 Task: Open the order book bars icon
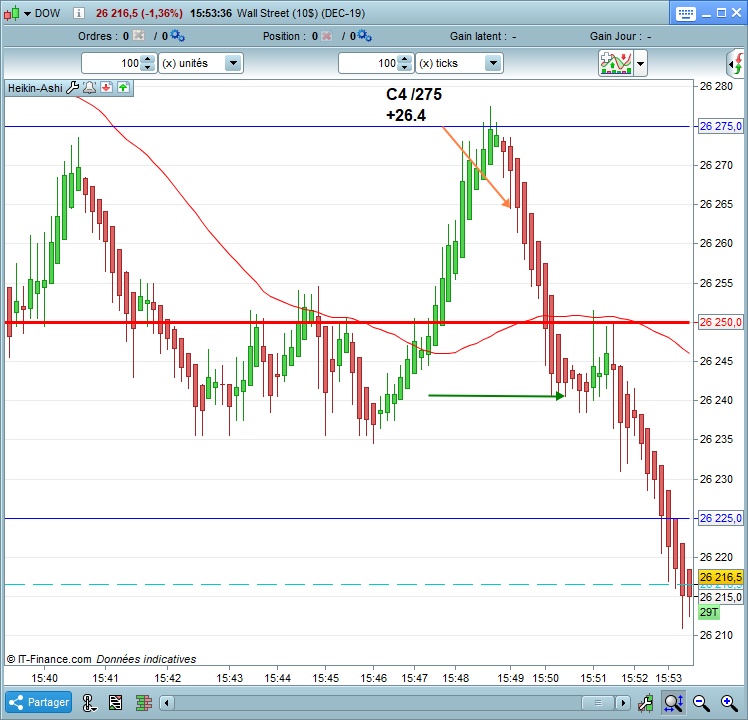click(x=144, y=702)
